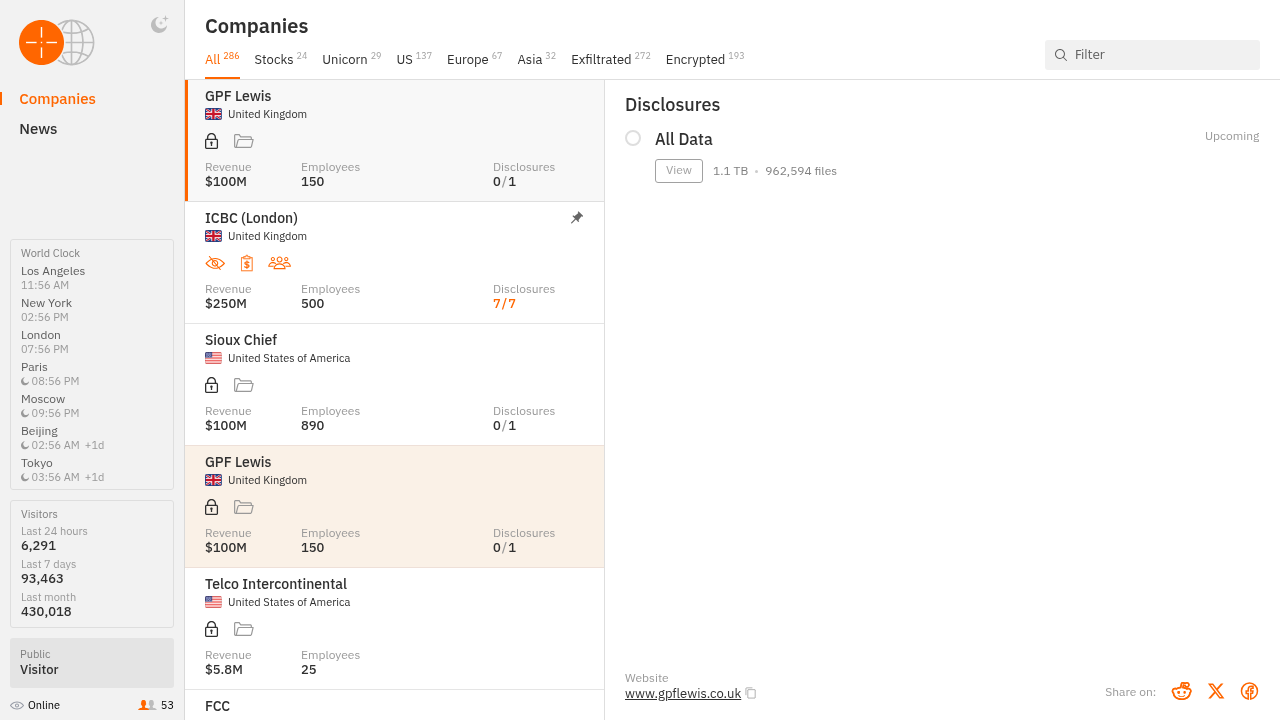Click the Tokyo world clock entry
This screenshot has width=1280, height=720.
click(62, 470)
